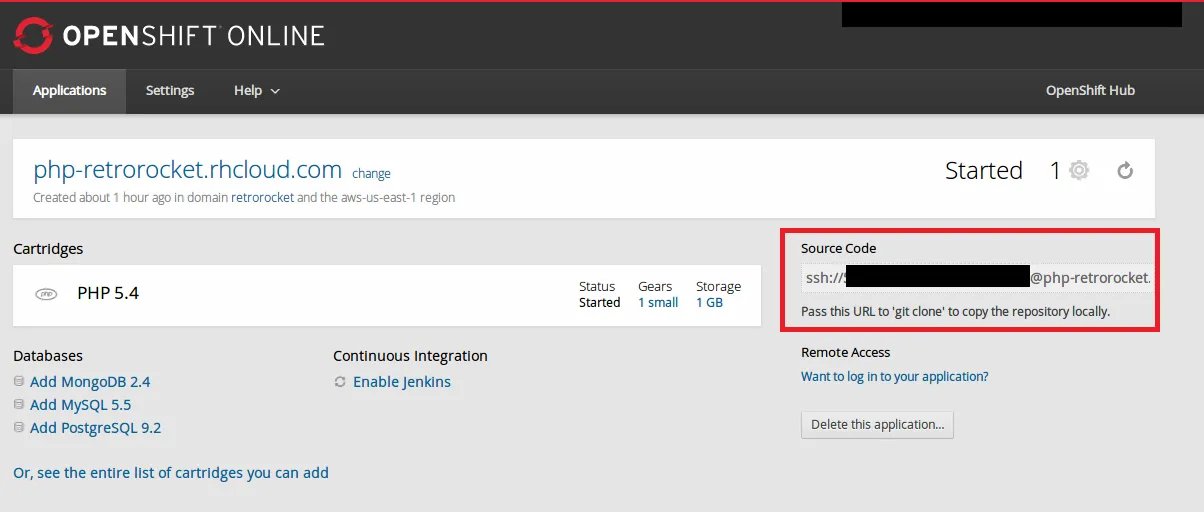Select the Source Code SSH URL field

point(976,278)
